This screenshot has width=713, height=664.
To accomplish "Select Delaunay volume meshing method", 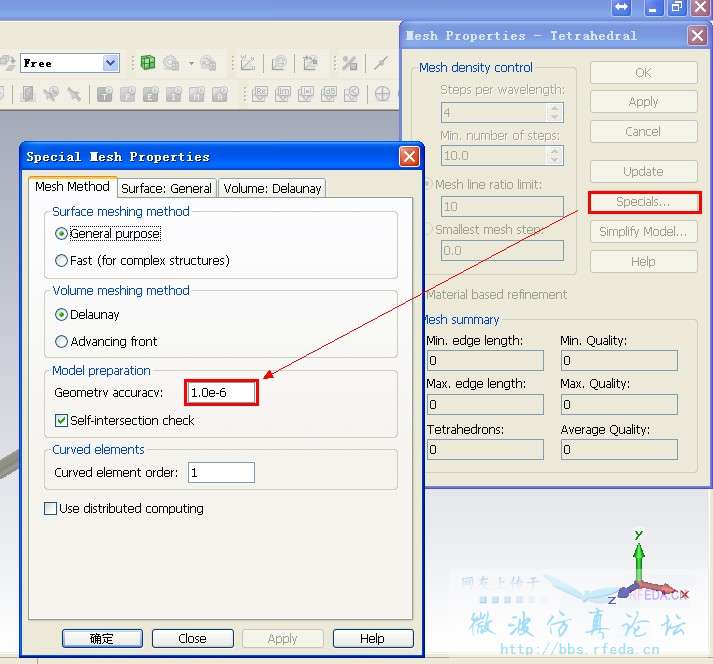I will click(x=61, y=315).
